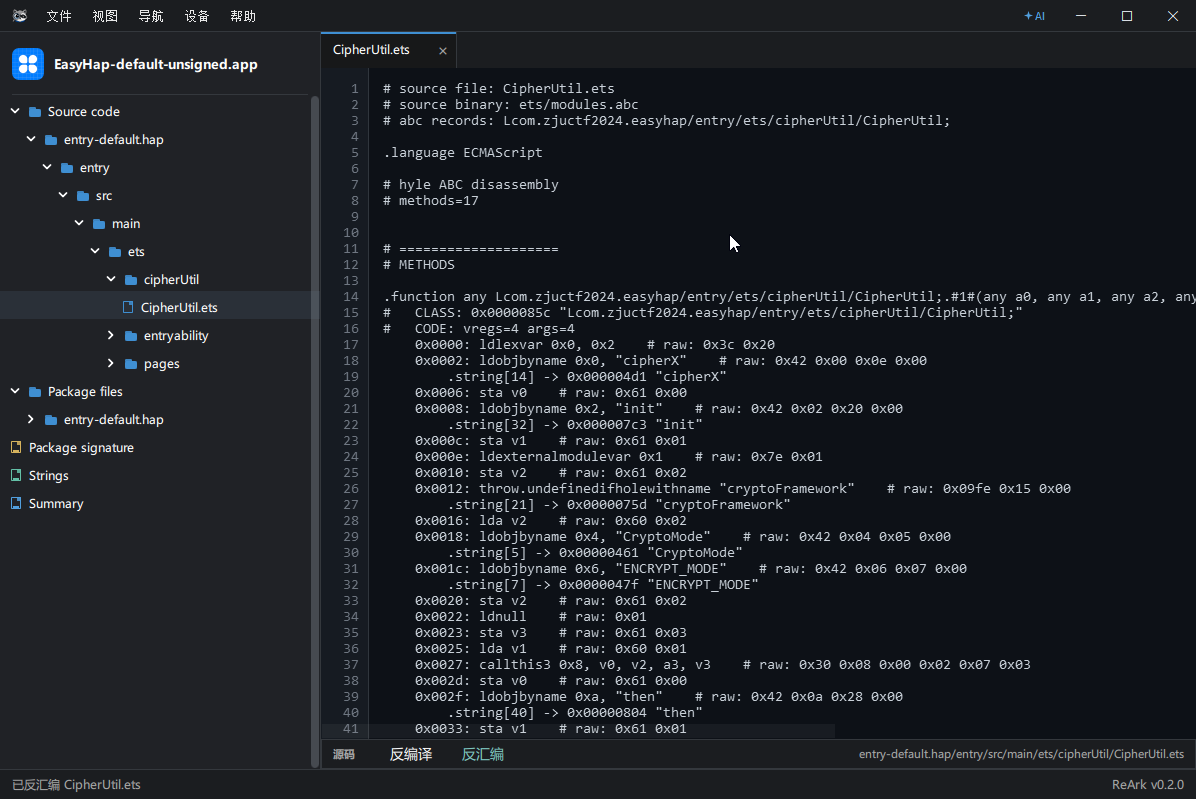Open the 视图 menu
This screenshot has height=799, width=1196.
click(105, 16)
